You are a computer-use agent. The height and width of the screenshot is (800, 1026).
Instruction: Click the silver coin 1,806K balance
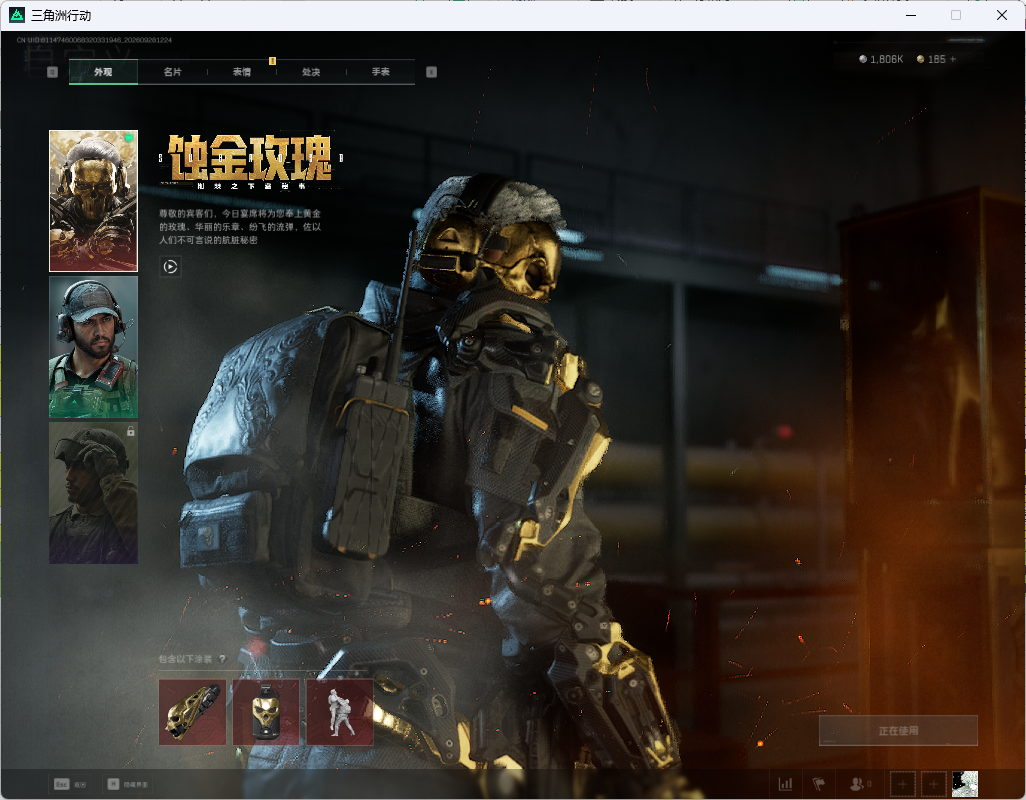(x=881, y=59)
